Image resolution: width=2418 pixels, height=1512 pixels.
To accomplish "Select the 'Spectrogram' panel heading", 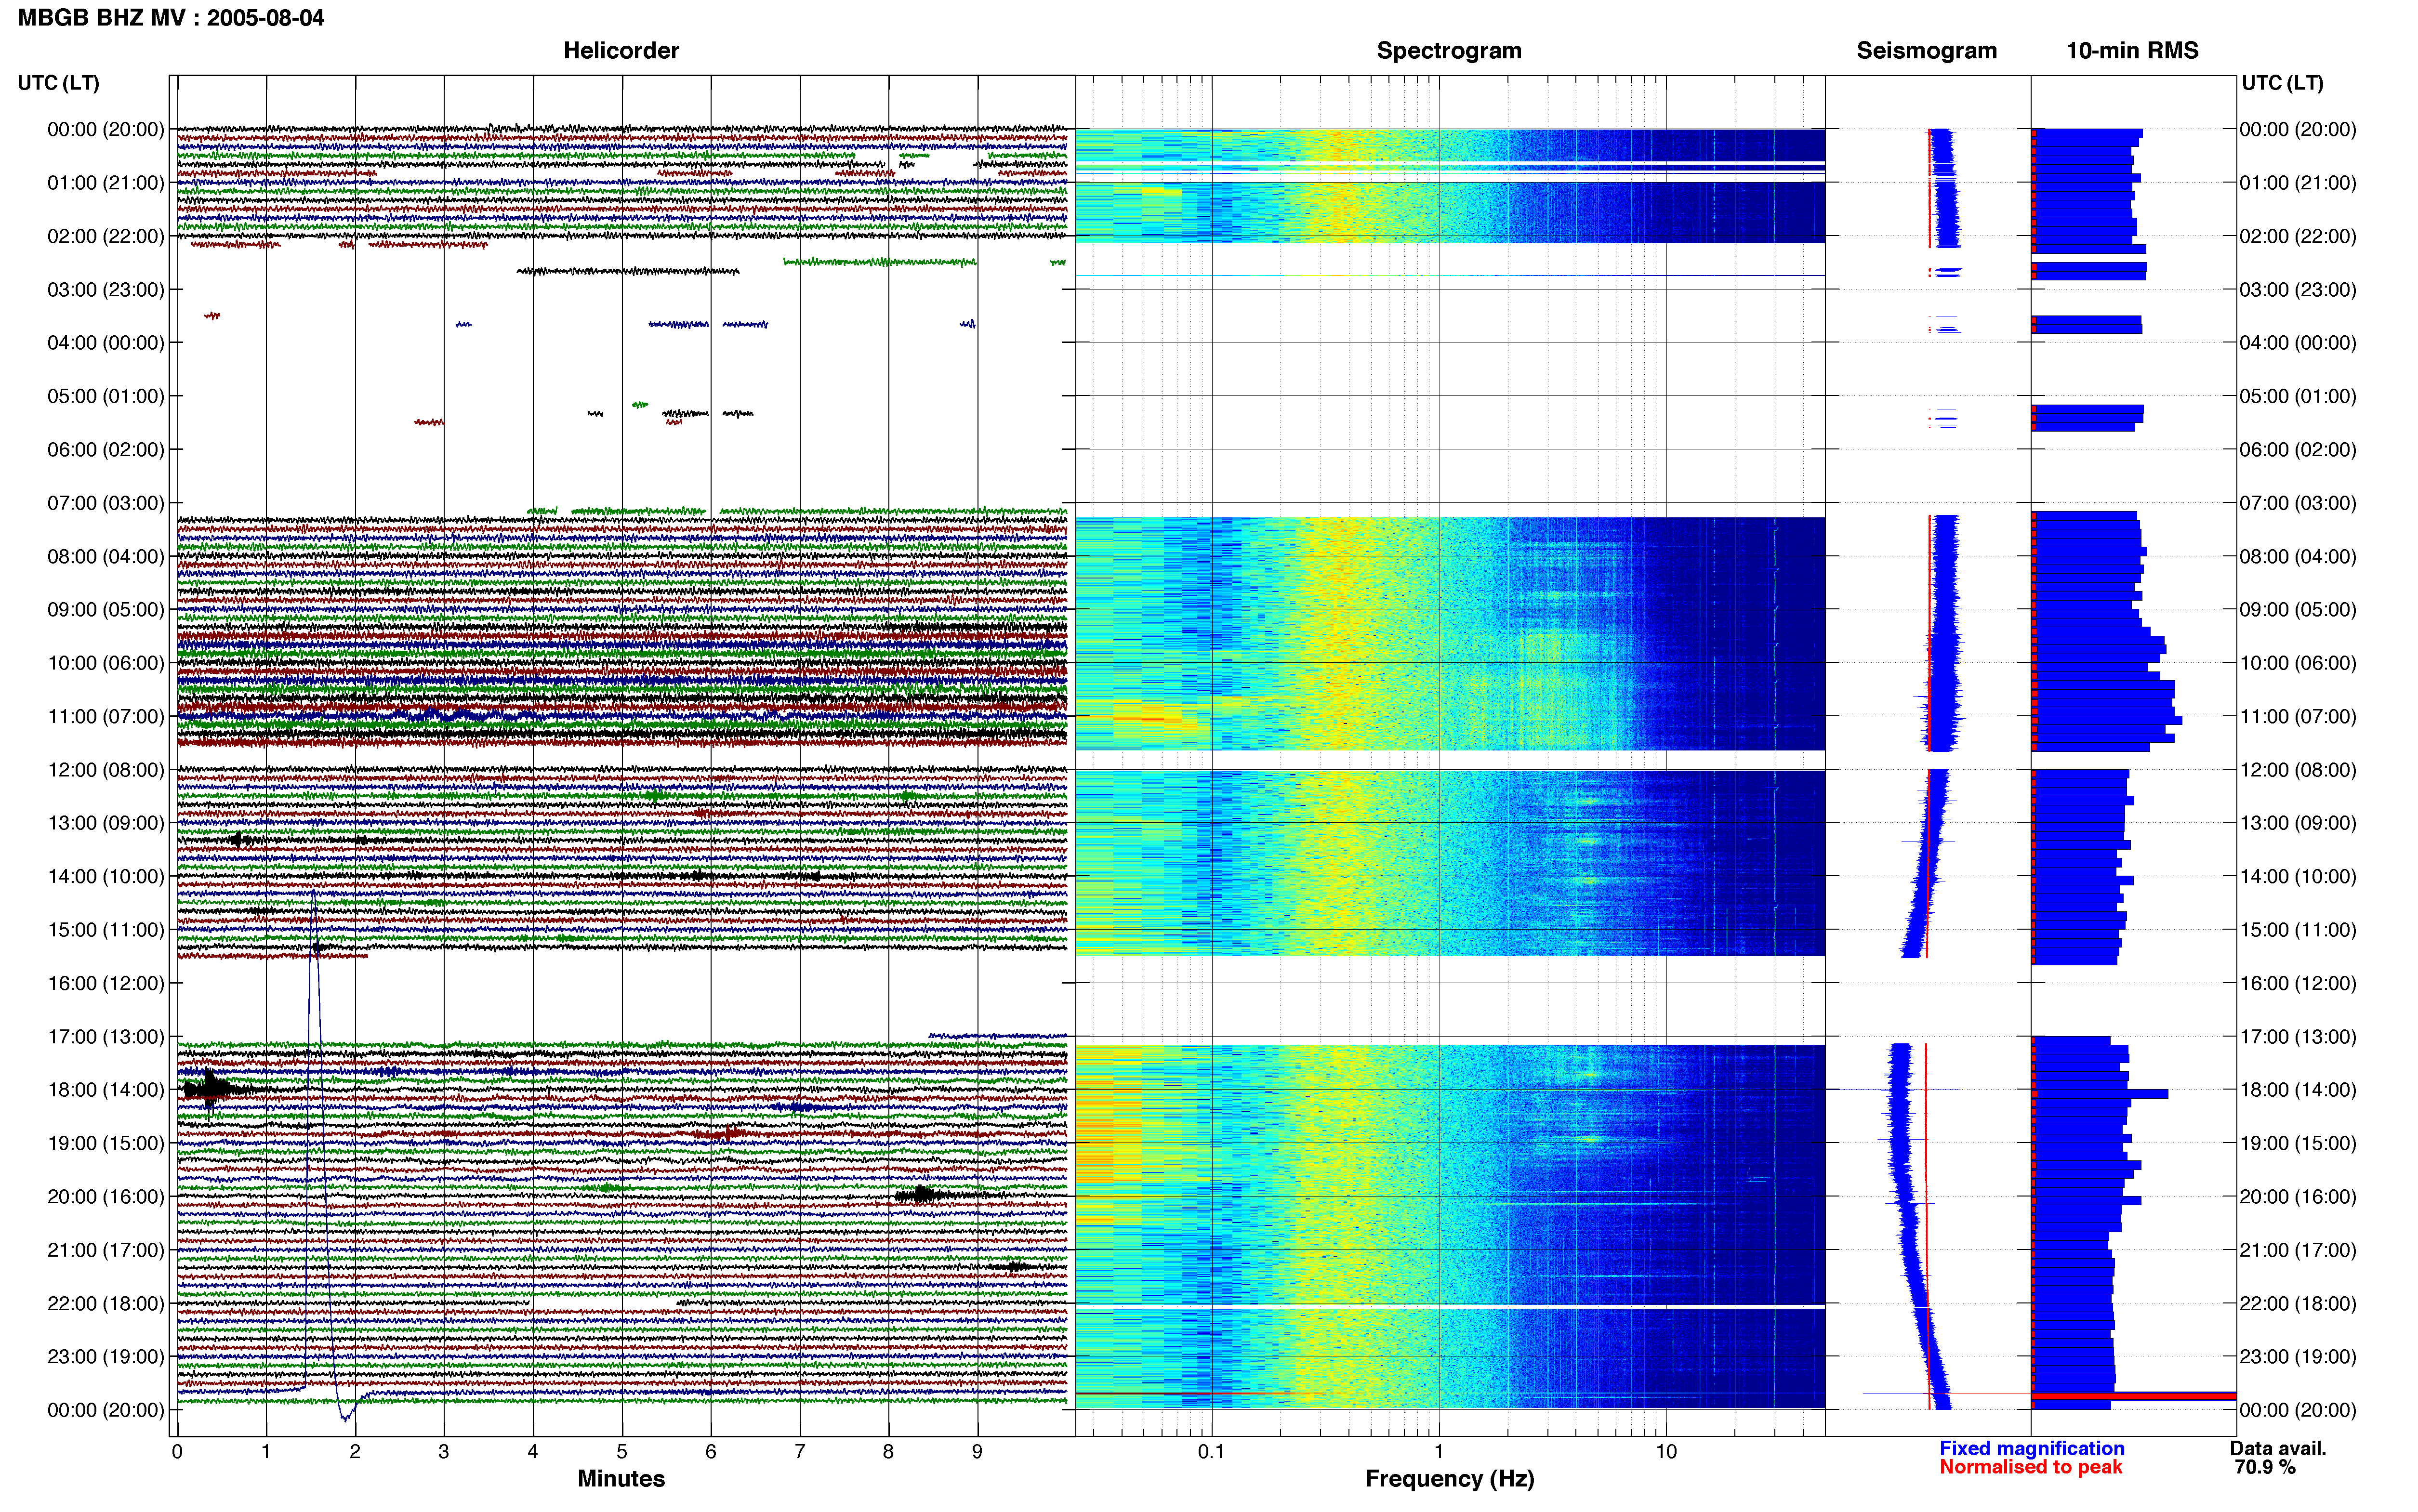I will click(1449, 50).
